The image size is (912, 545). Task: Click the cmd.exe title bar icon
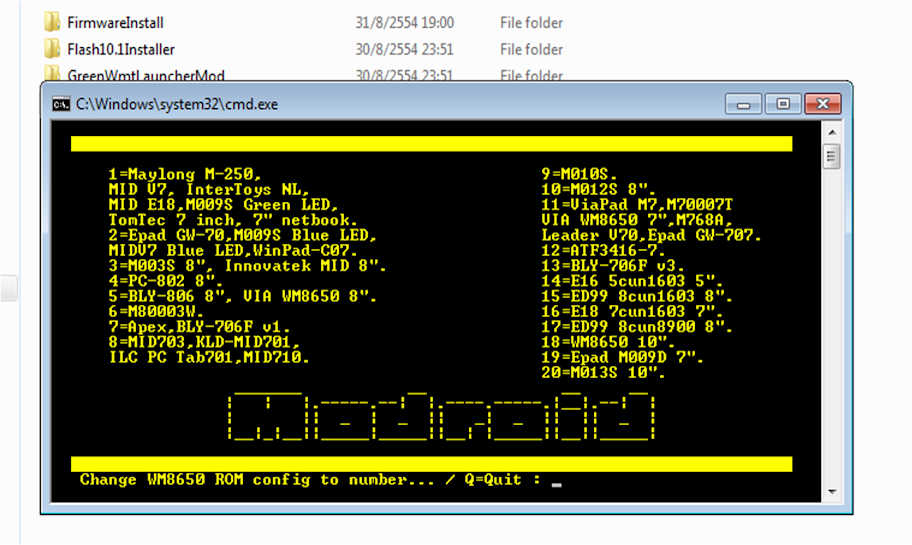(x=60, y=104)
